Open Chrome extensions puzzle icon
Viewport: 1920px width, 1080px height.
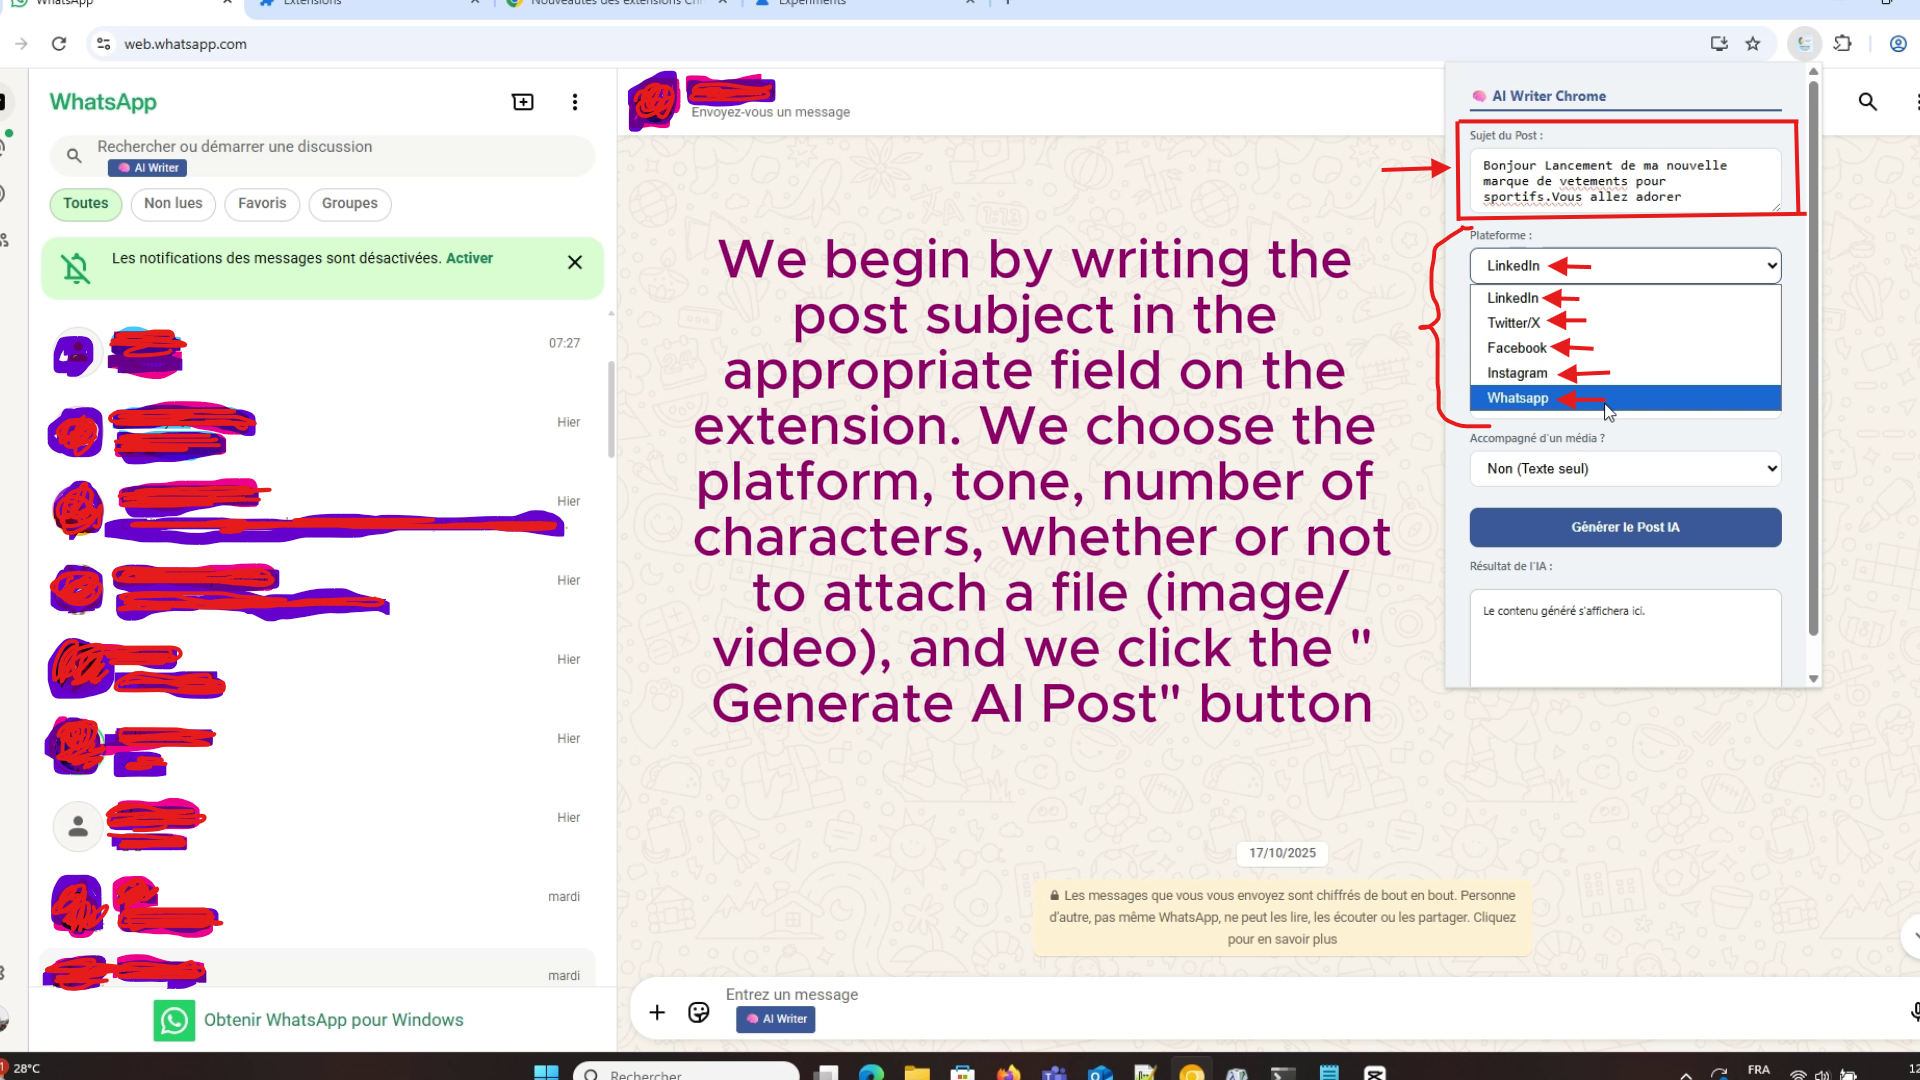click(1842, 44)
